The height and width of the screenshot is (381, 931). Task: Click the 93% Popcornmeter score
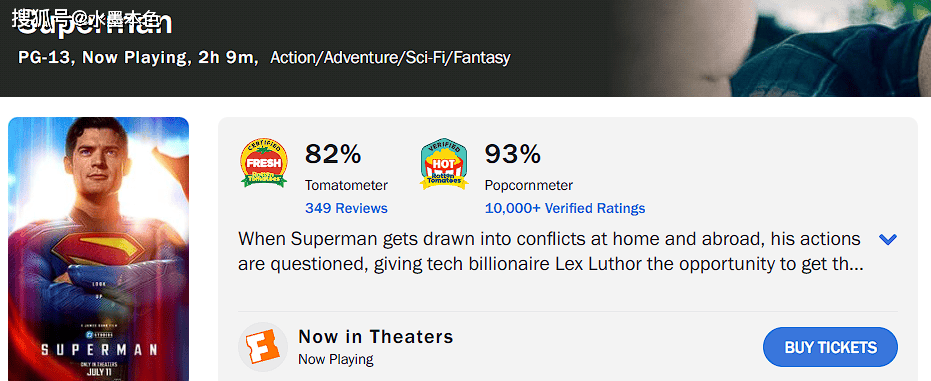513,154
